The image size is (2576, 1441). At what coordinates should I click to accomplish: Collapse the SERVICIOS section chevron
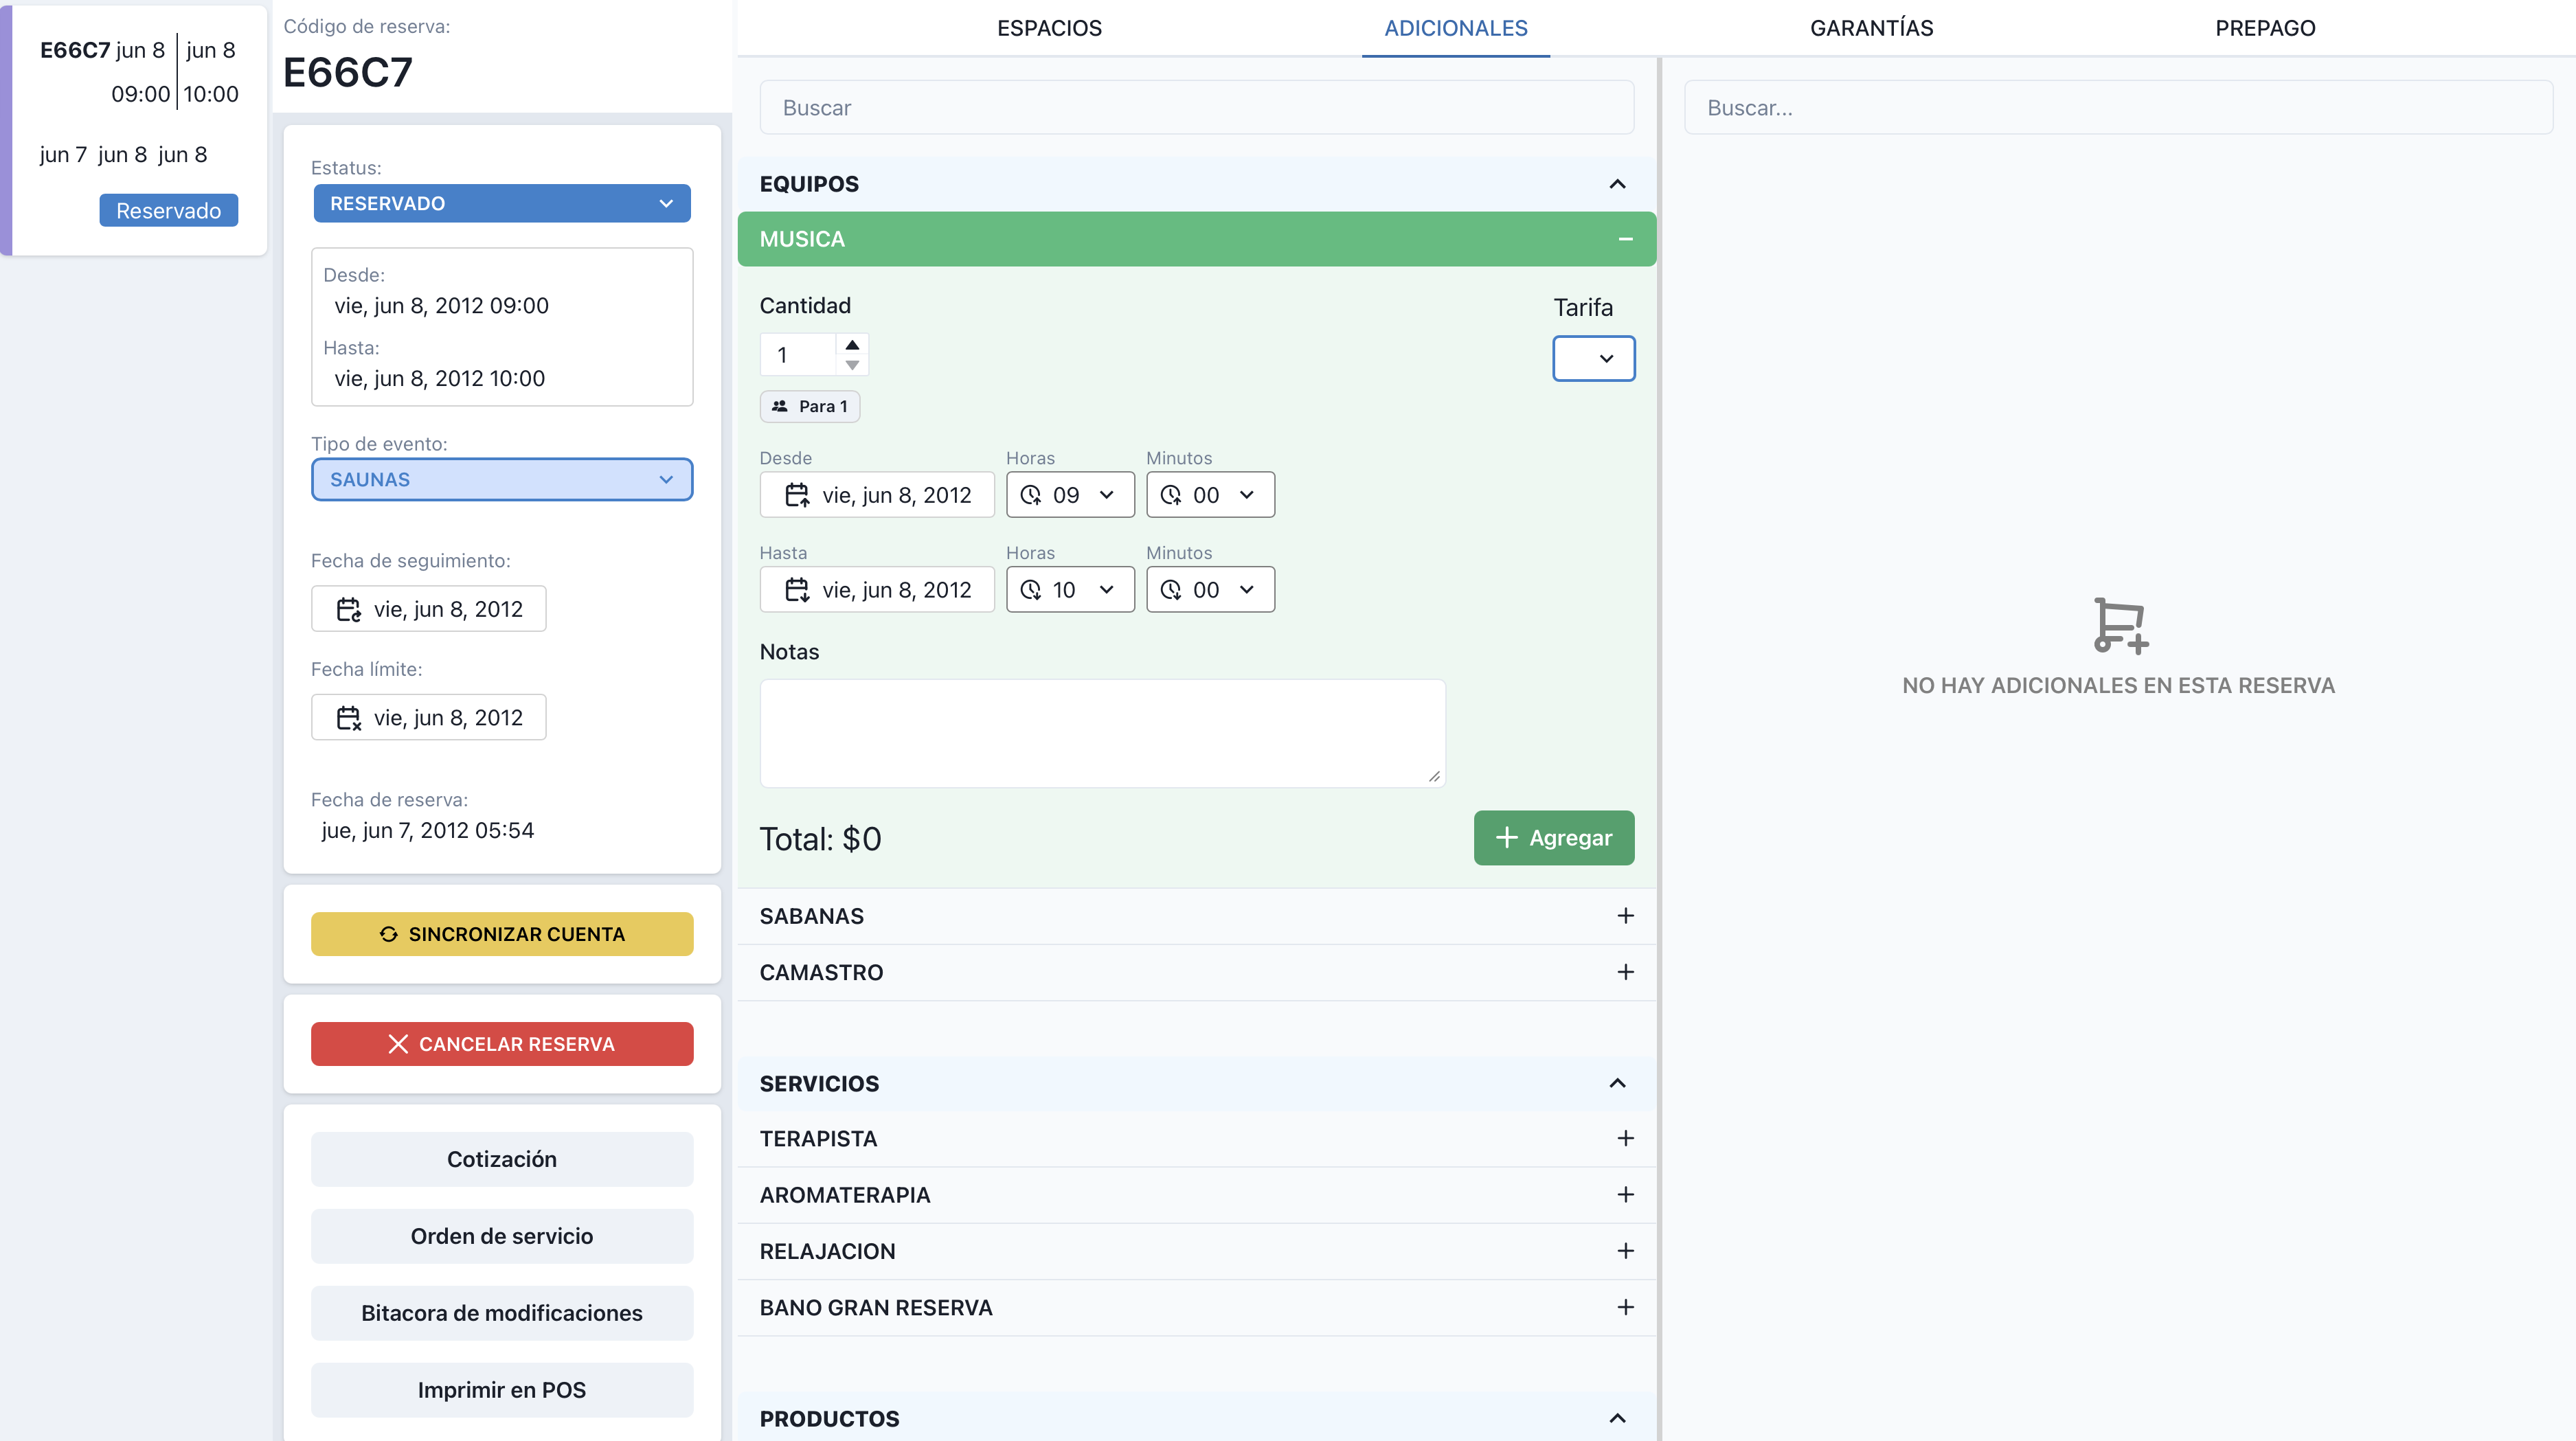point(1617,1083)
